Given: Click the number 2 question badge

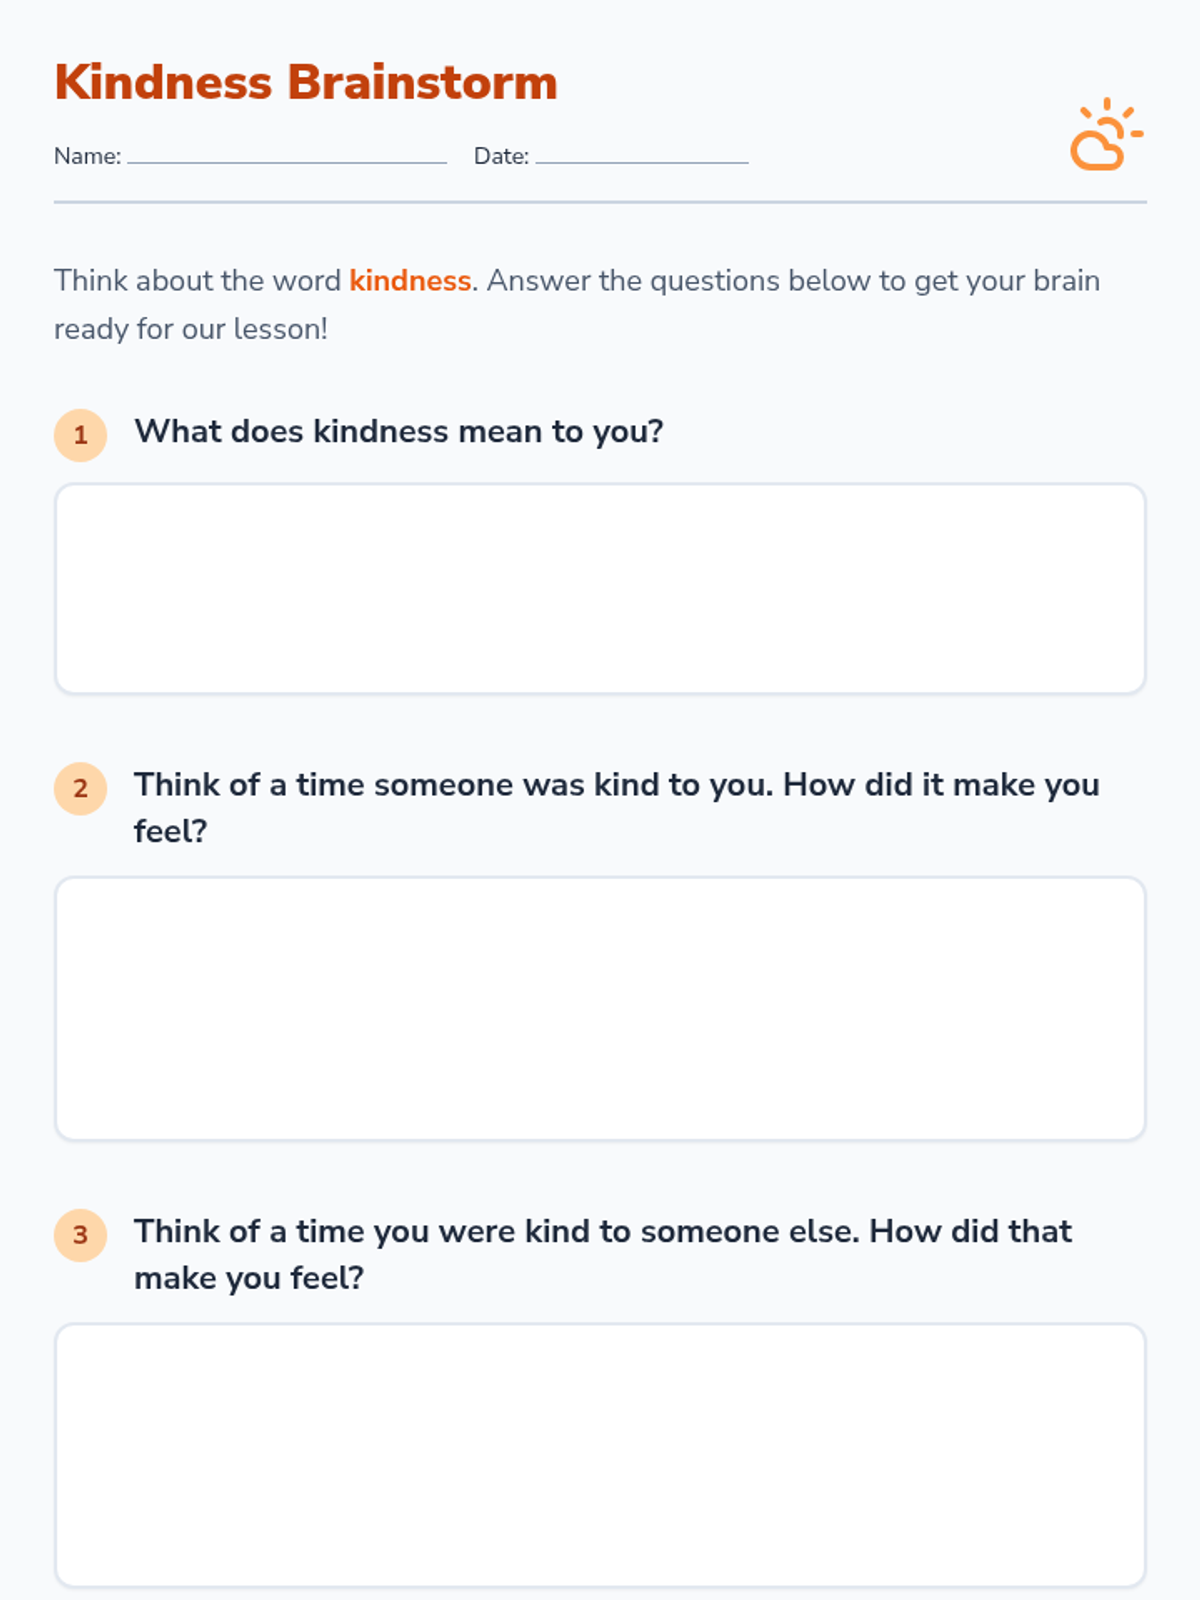Looking at the screenshot, I should point(81,788).
